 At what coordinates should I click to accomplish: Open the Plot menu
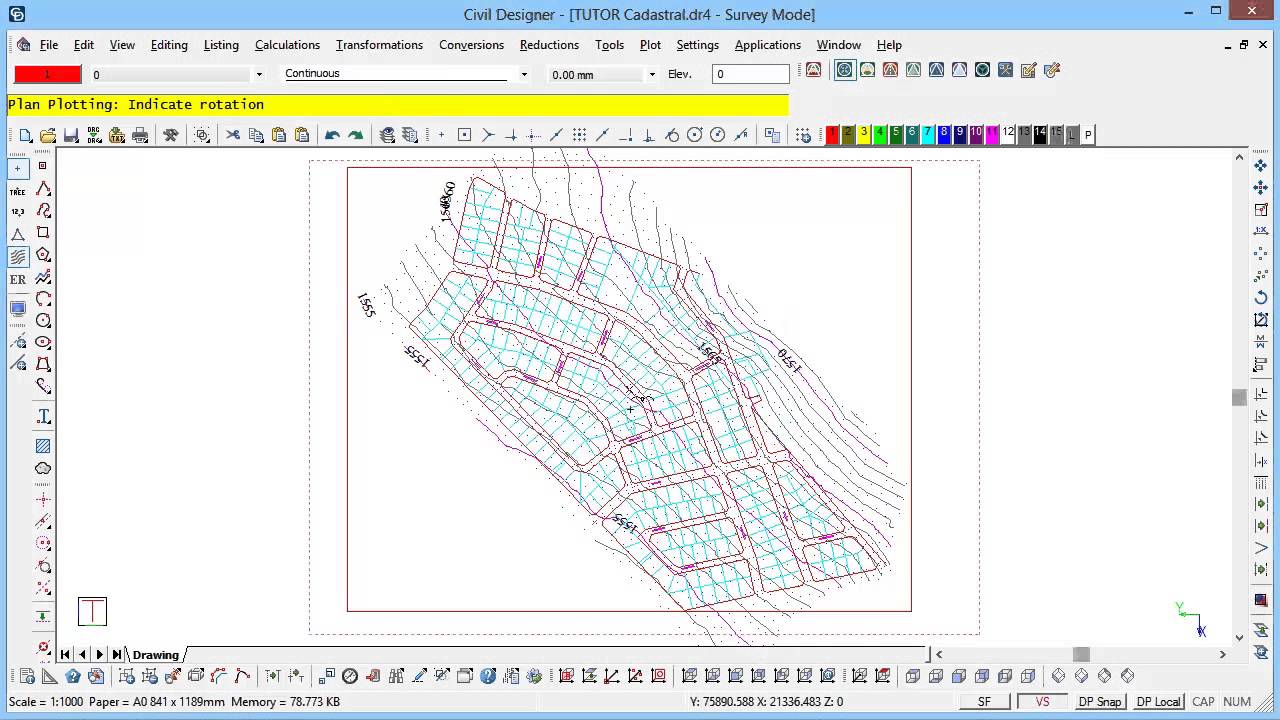click(x=650, y=45)
